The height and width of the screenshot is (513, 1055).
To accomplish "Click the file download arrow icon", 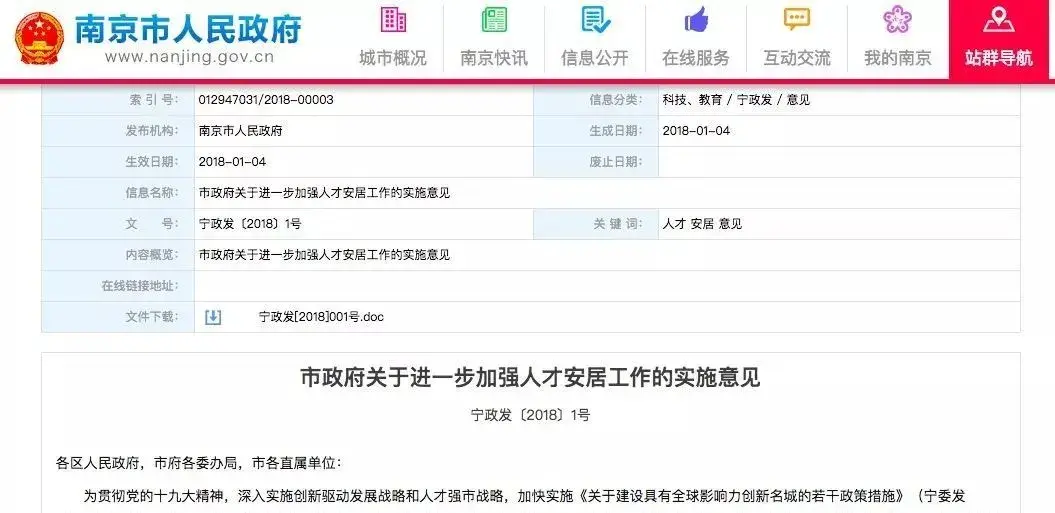I will (213, 316).
